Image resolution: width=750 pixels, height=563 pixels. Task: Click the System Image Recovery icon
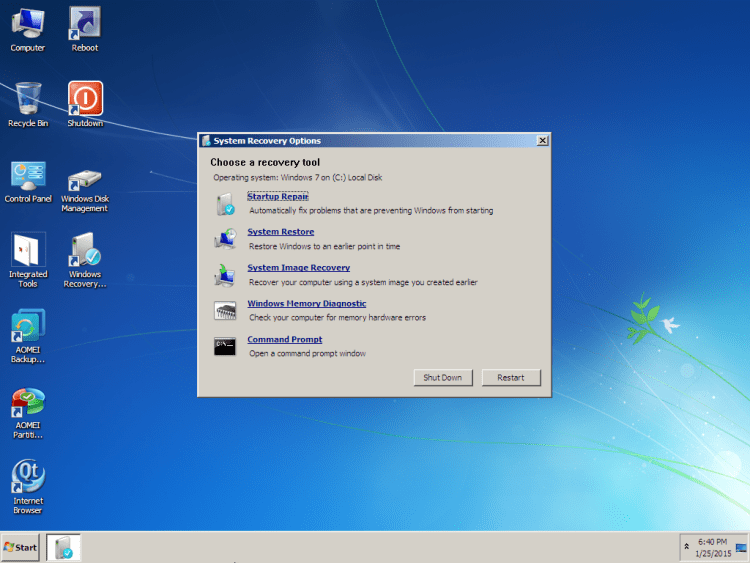coord(224,275)
